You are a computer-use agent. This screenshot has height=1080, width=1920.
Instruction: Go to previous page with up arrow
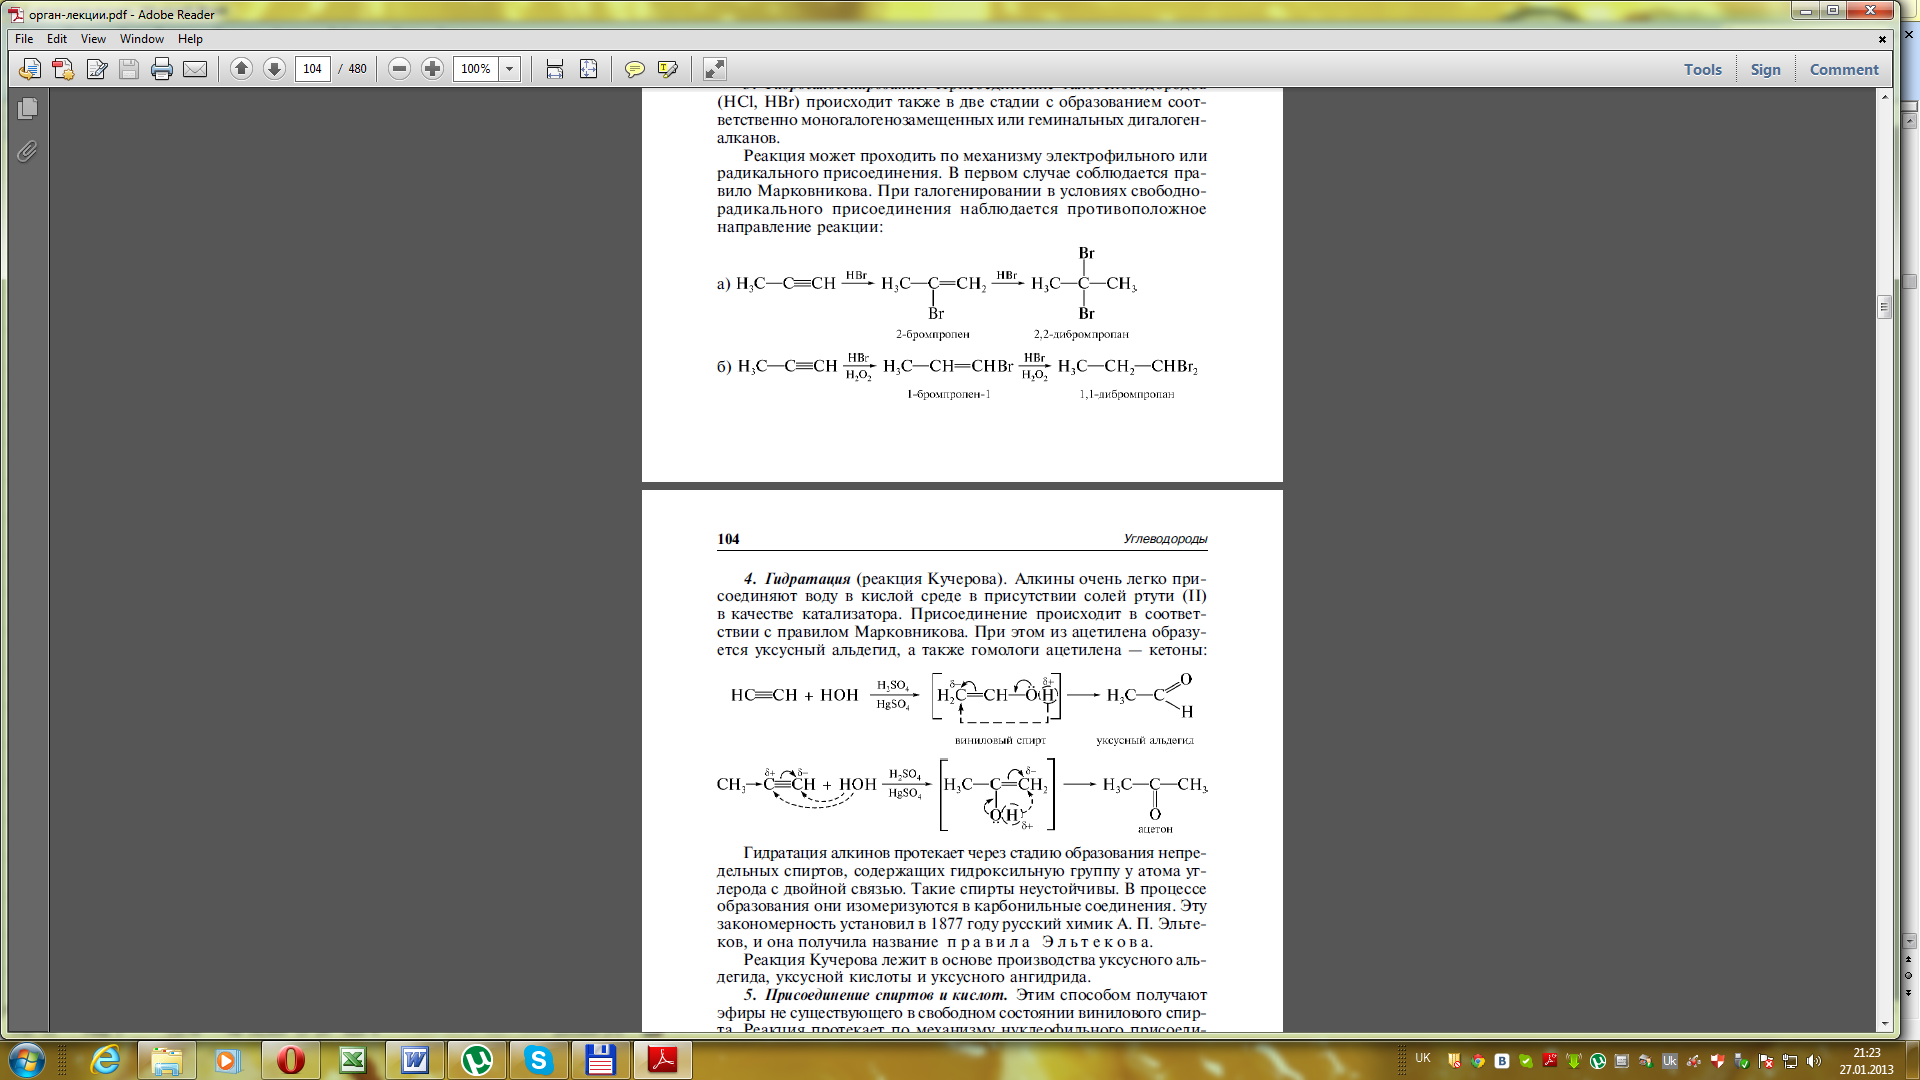click(x=241, y=69)
